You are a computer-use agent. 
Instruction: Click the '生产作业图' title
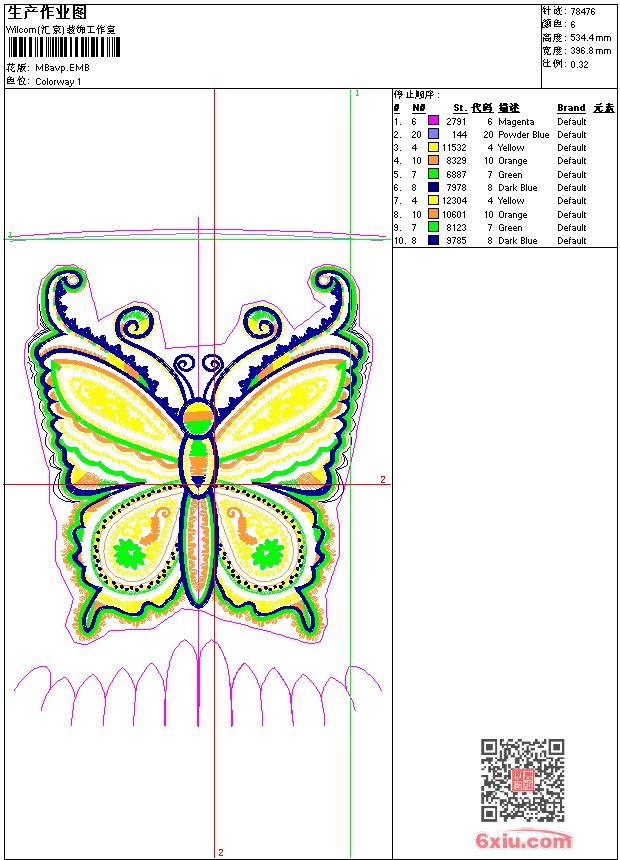[x=47, y=13]
